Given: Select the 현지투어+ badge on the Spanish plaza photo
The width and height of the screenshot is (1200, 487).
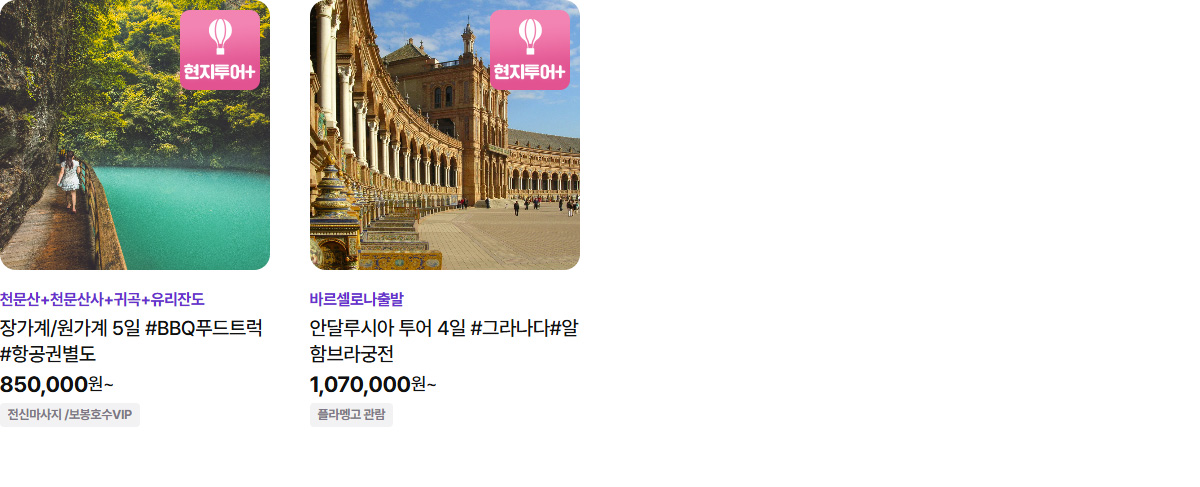Looking at the screenshot, I should (x=530, y=50).
